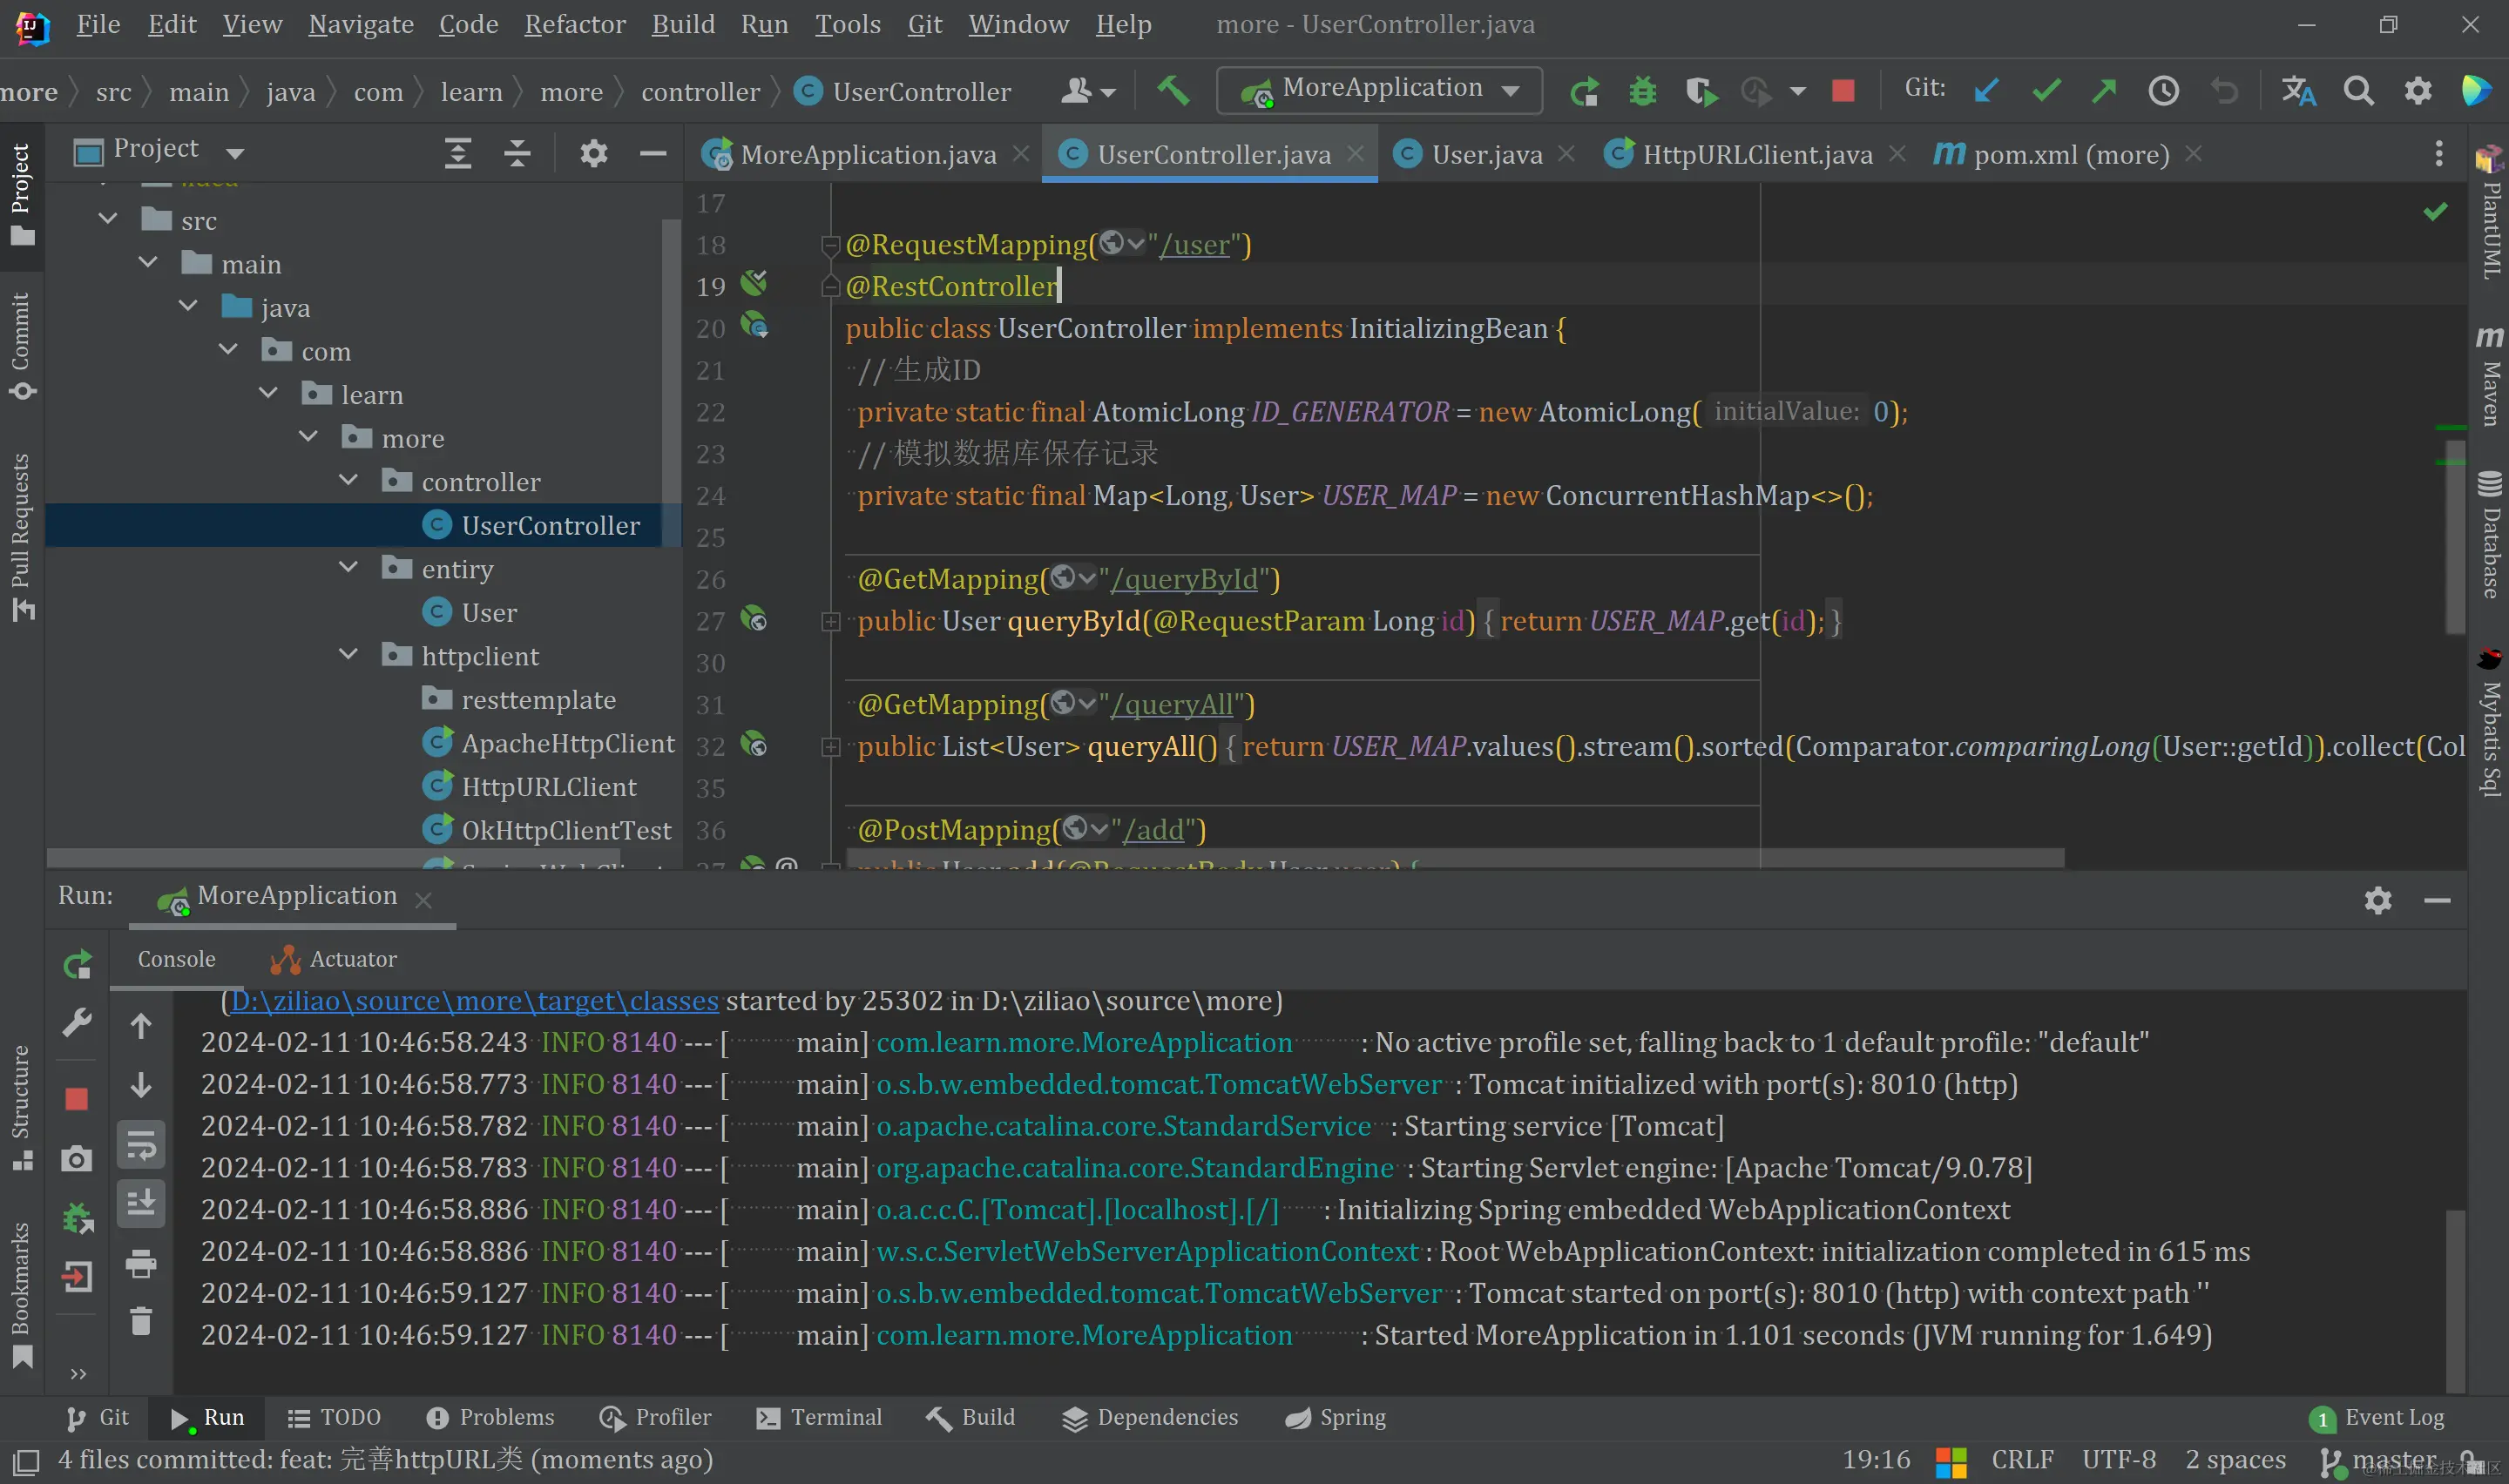
Task: Open IDE settings gear in top toolbar
Action: [x=2418, y=91]
